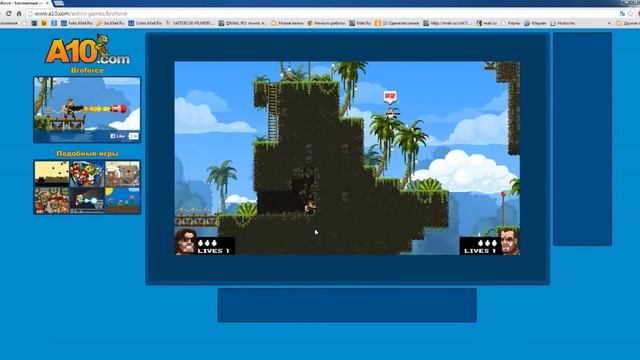Open the Foto.Mail.Ru bookmark
The height and width of the screenshot is (360, 640).
(x=77, y=23)
